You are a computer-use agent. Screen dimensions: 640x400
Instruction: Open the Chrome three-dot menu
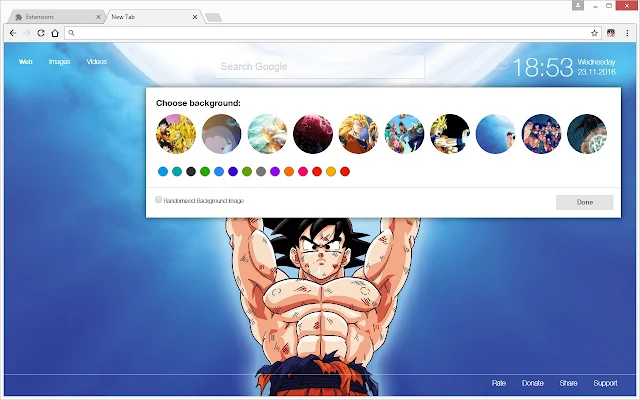(x=627, y=33)
